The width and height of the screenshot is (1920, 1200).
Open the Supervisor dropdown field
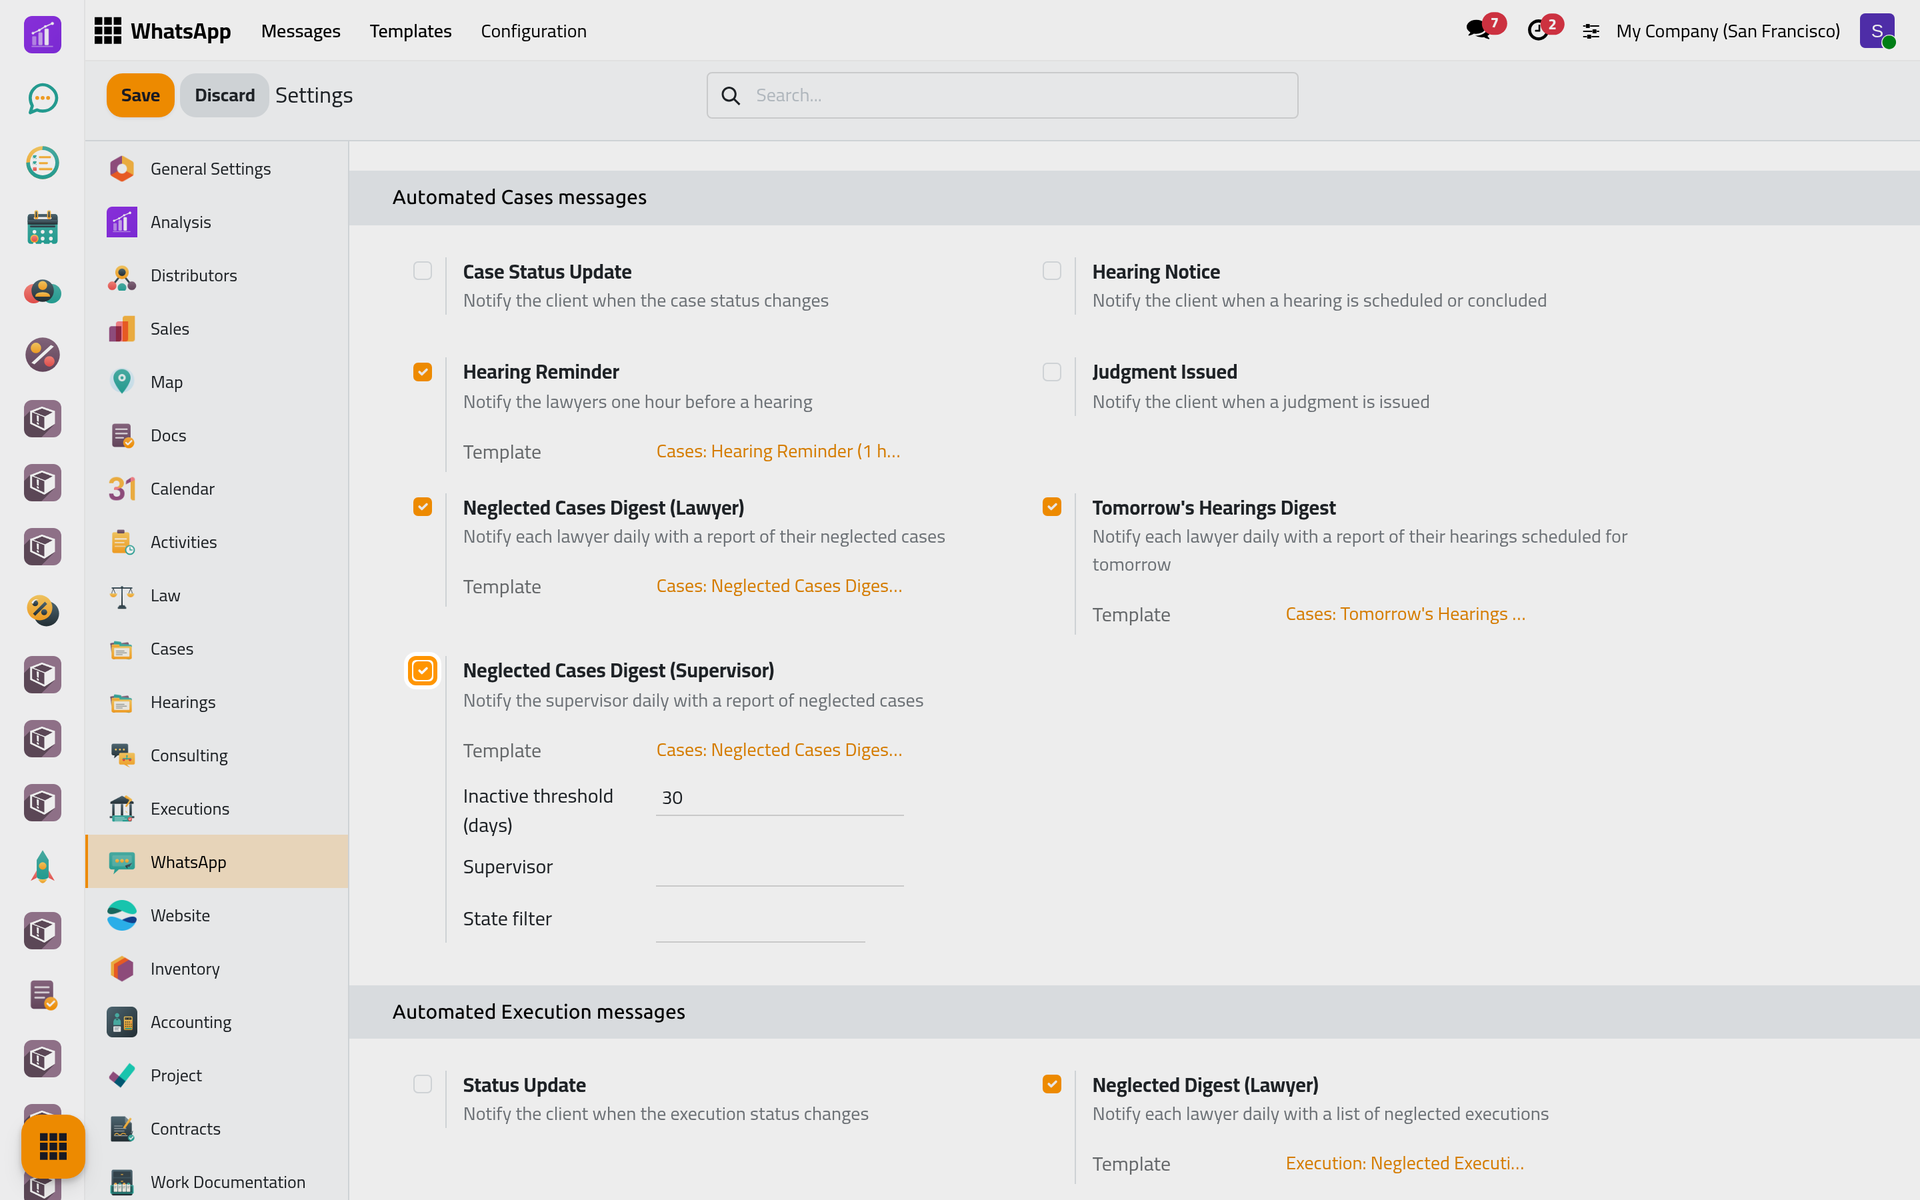780,868
